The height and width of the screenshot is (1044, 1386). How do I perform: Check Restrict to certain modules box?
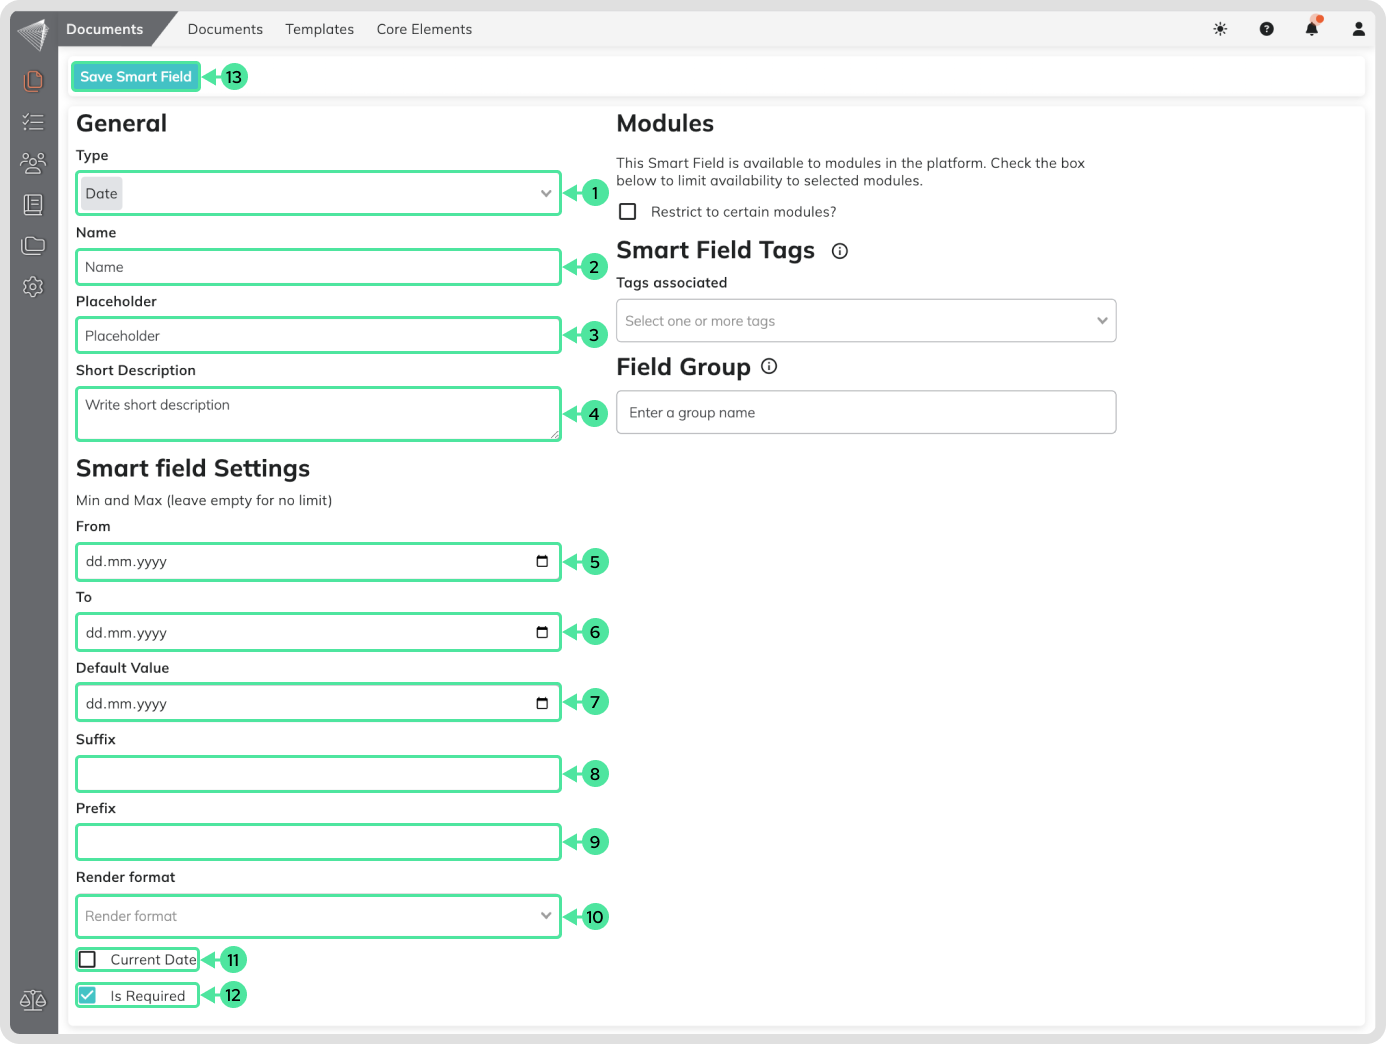628,212
